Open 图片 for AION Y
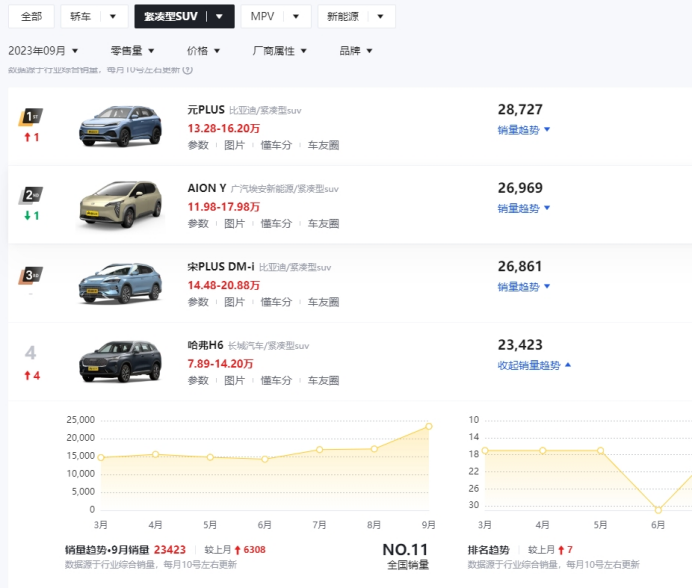 [x=234, y=224]
